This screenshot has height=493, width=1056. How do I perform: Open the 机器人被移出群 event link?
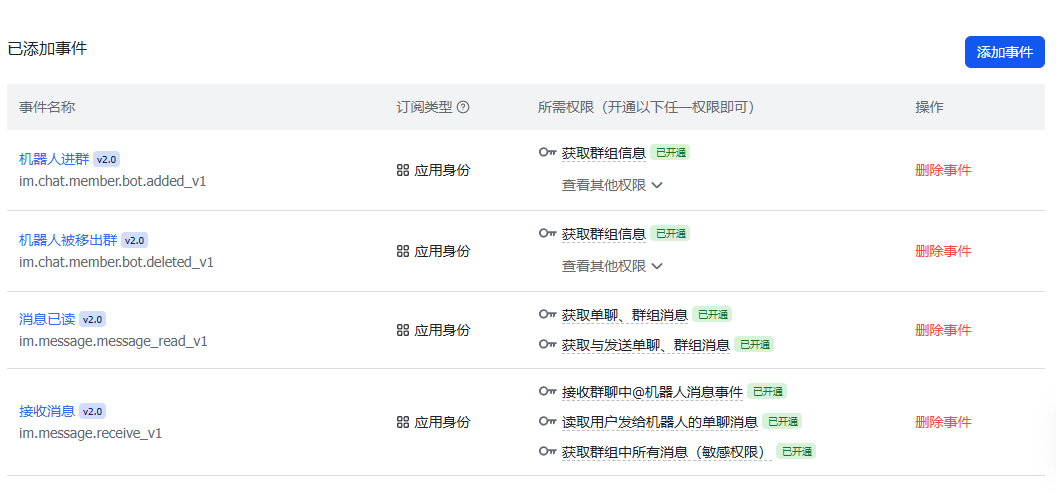68,240
